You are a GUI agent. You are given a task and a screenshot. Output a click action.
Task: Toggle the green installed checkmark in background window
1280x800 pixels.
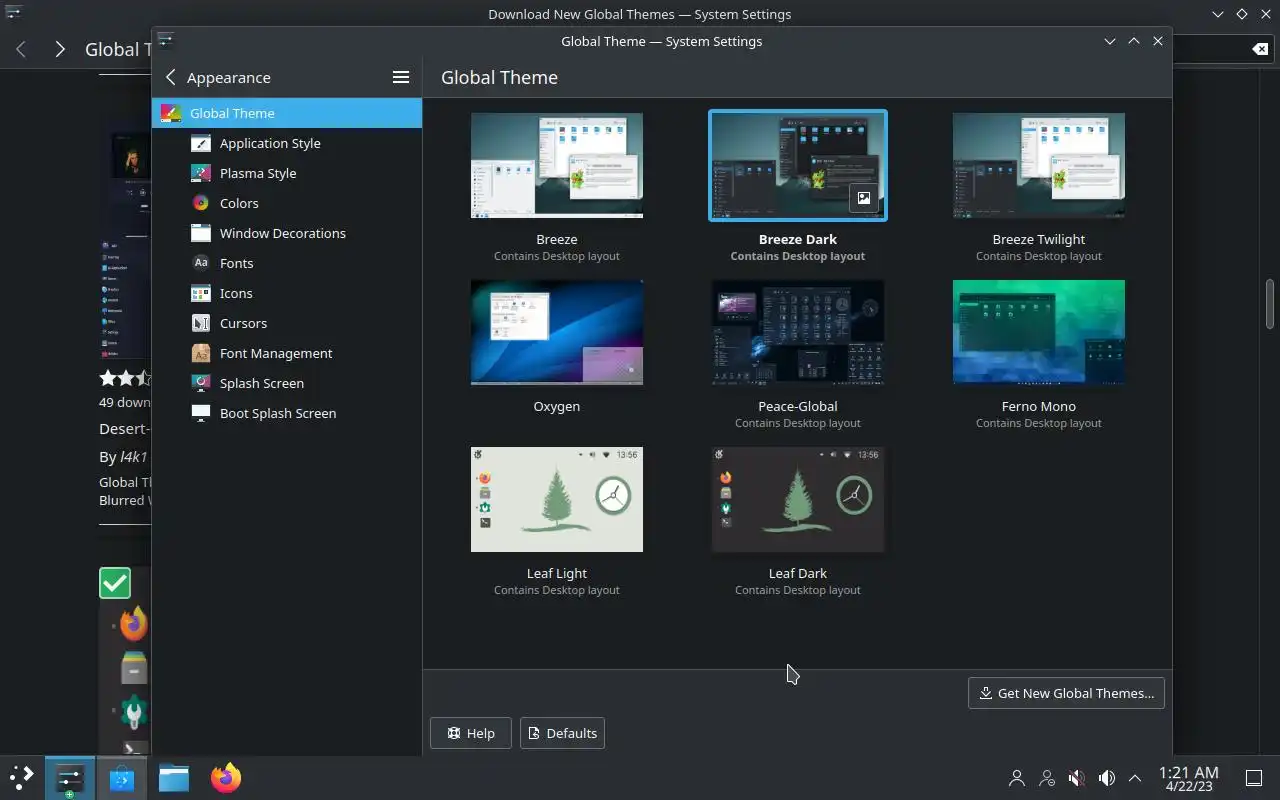[x=115, y=583]
